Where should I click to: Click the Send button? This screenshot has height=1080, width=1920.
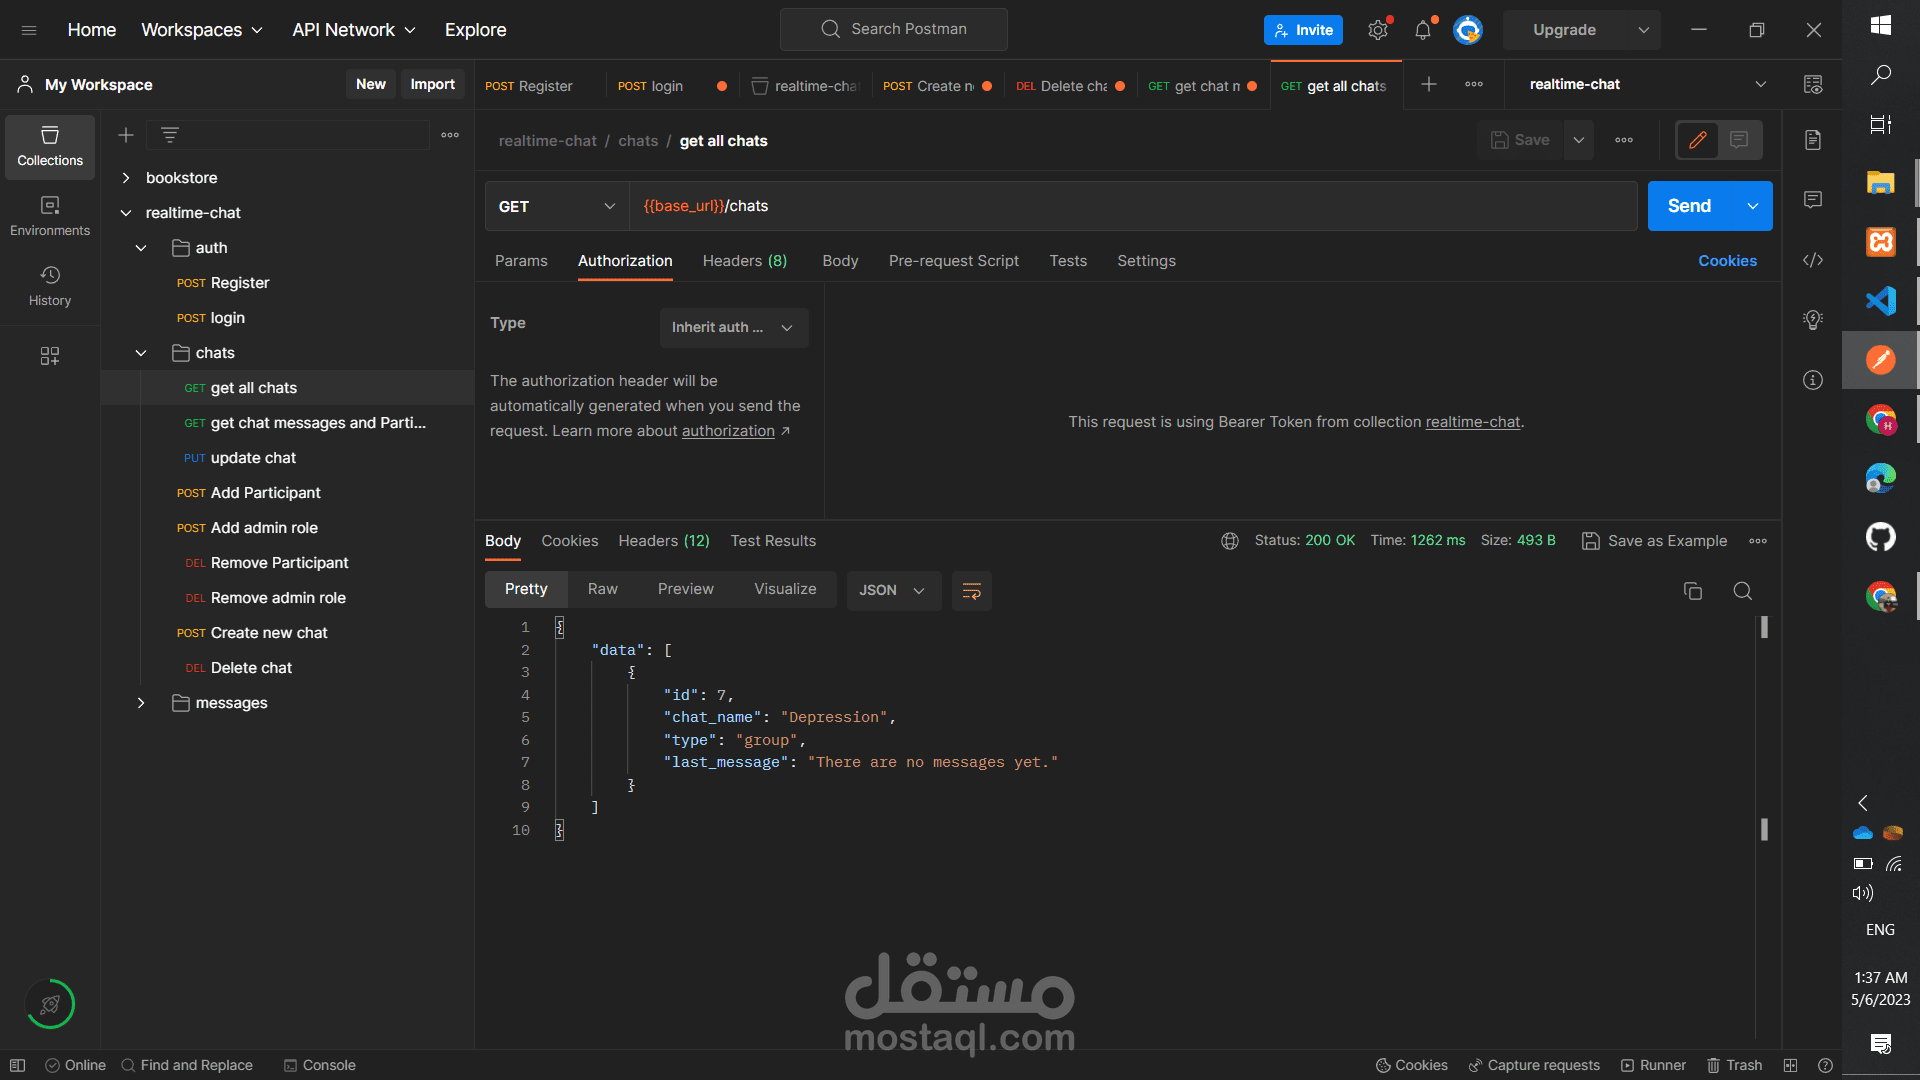[x=1689, y=206]
